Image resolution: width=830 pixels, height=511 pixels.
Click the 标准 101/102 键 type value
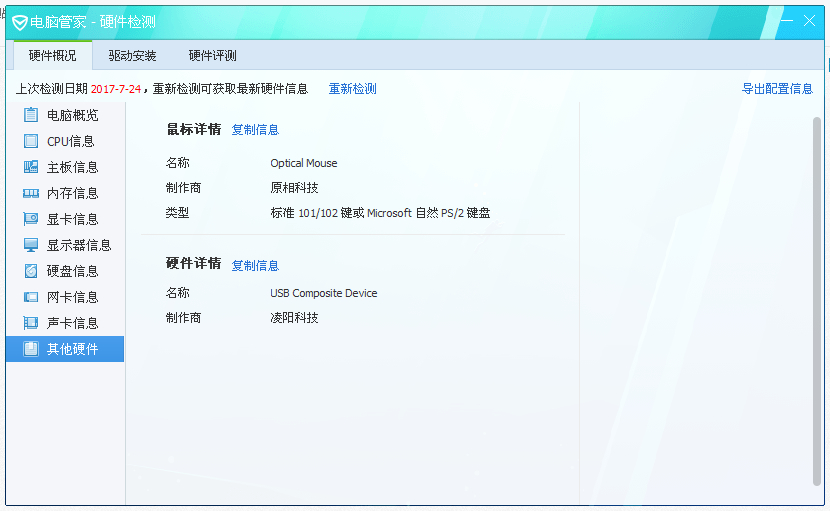(380, 213)
